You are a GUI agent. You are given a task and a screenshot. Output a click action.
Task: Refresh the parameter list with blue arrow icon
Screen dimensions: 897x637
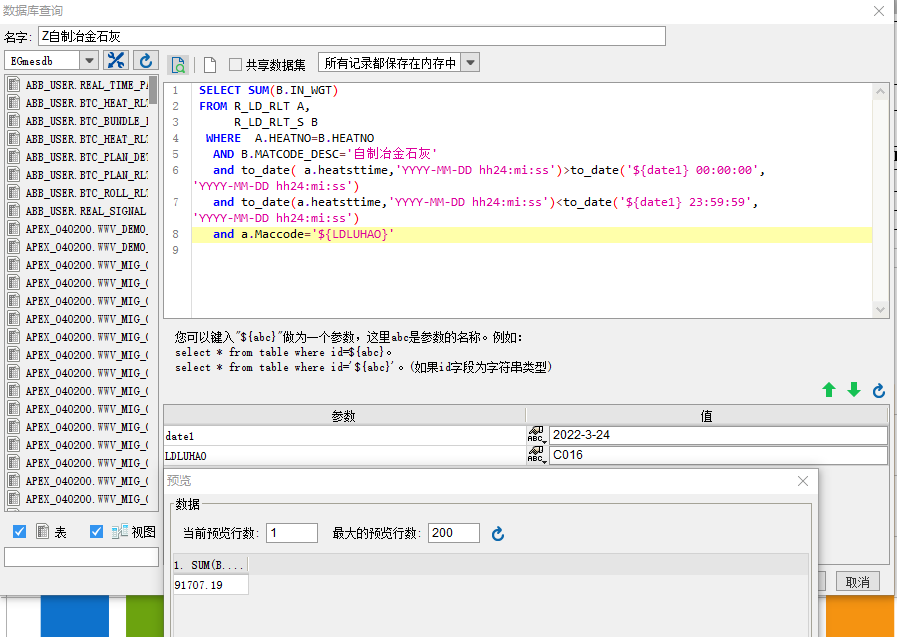879,391
